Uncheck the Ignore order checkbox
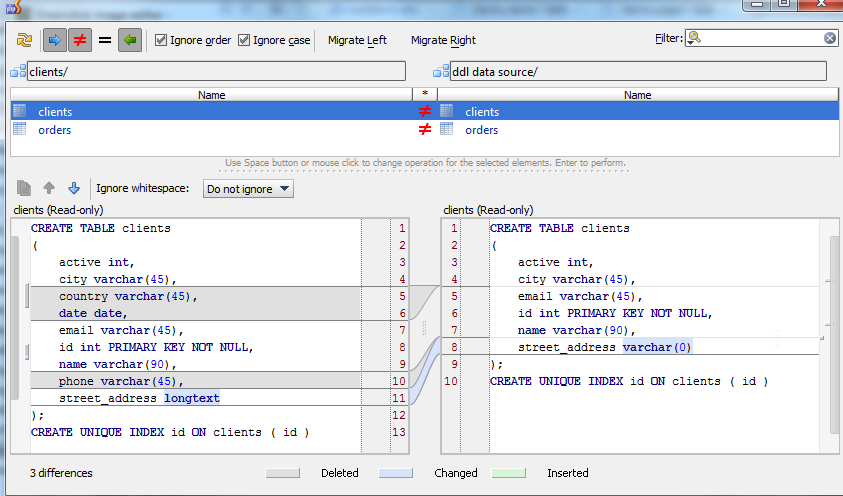The width and height of the screenshot is (843, 496). click(161, 40)
